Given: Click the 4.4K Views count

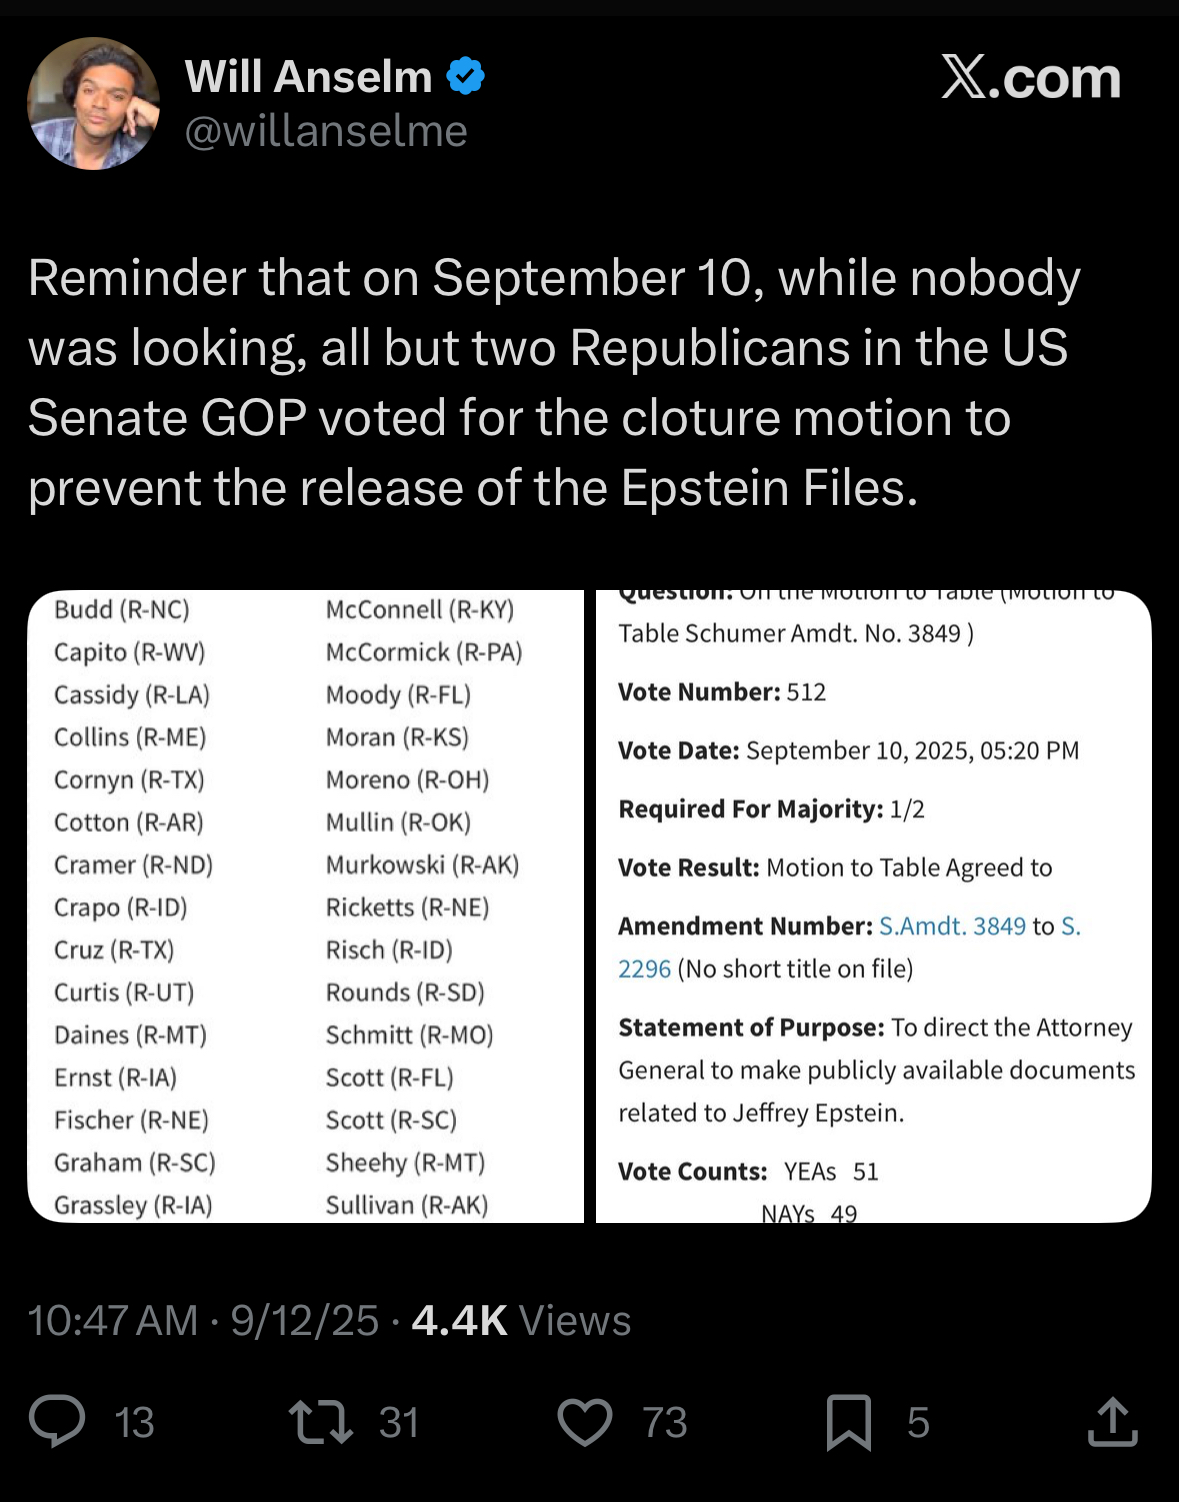Looking at the screenshot, I should pos(521,1321).
